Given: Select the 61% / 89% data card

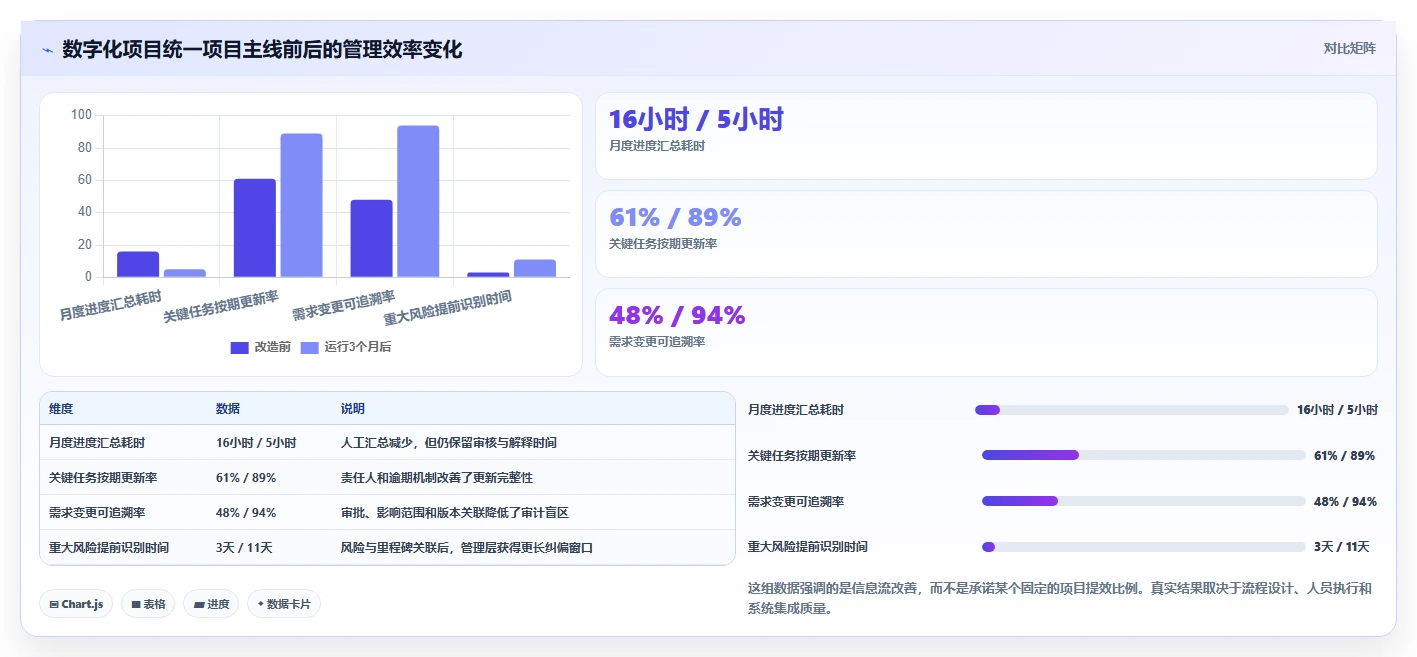Looking at the screenshot, I should click(986, 234).
